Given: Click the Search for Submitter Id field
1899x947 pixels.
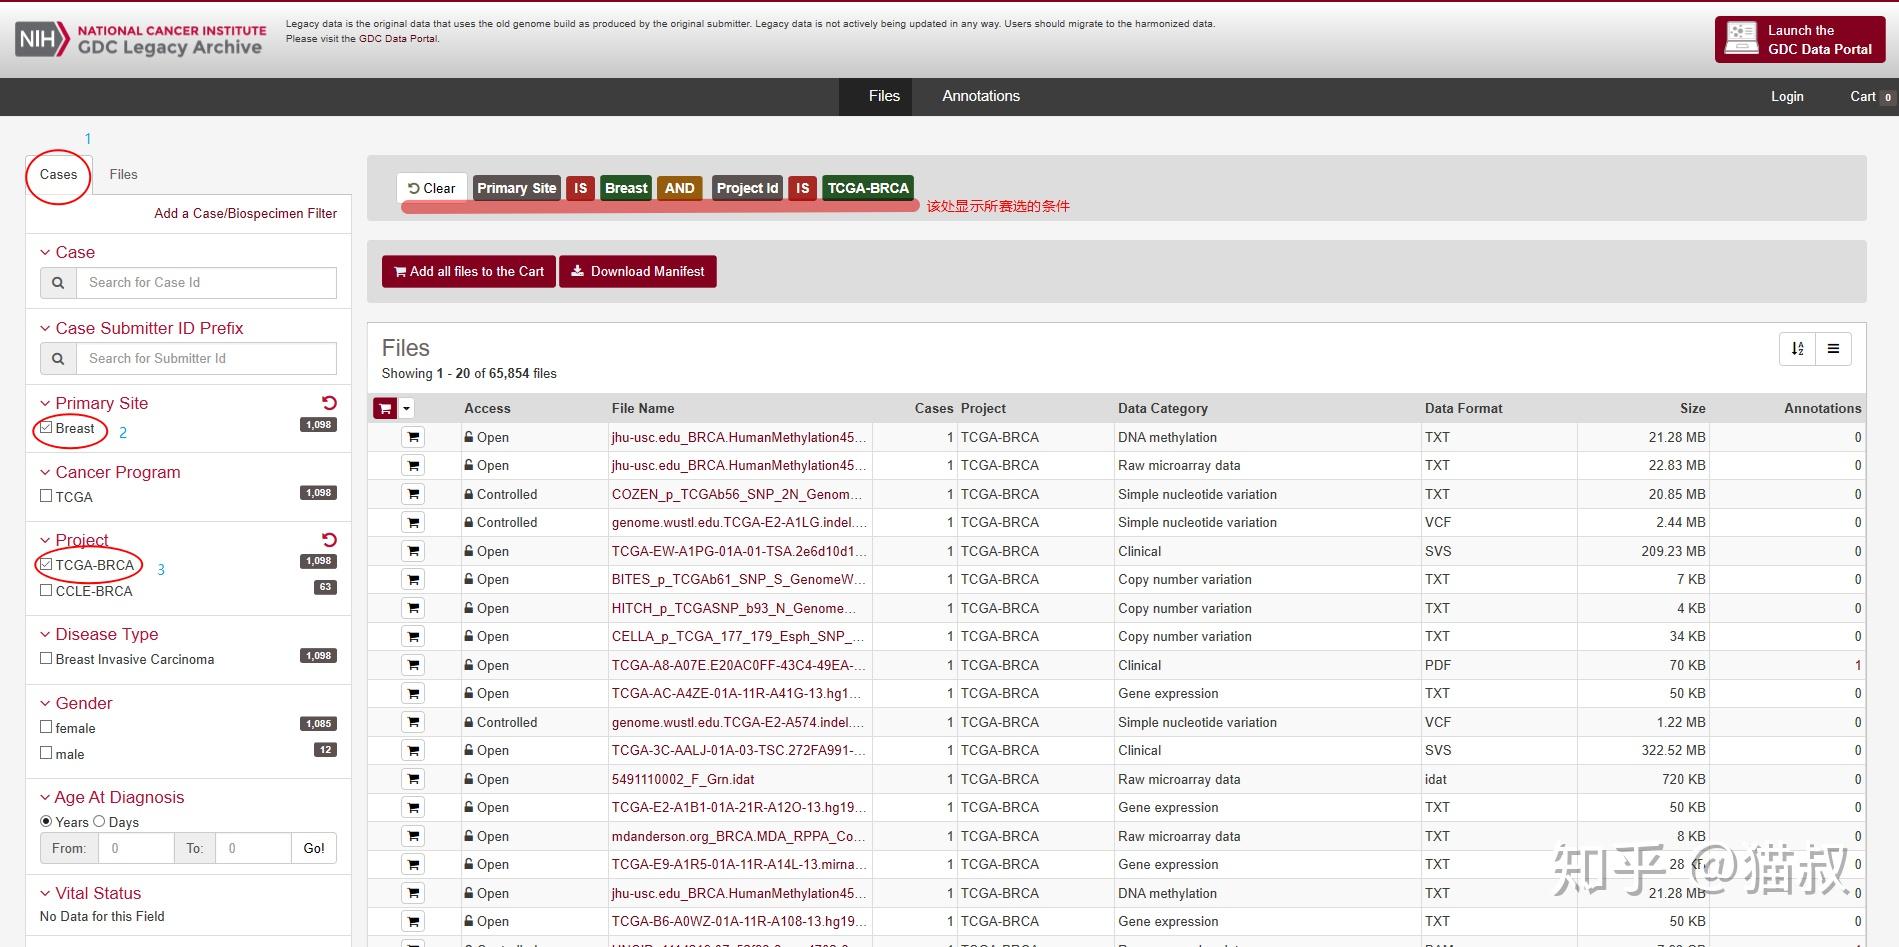Looking at the screenshot, I should (x=206, y=359).
